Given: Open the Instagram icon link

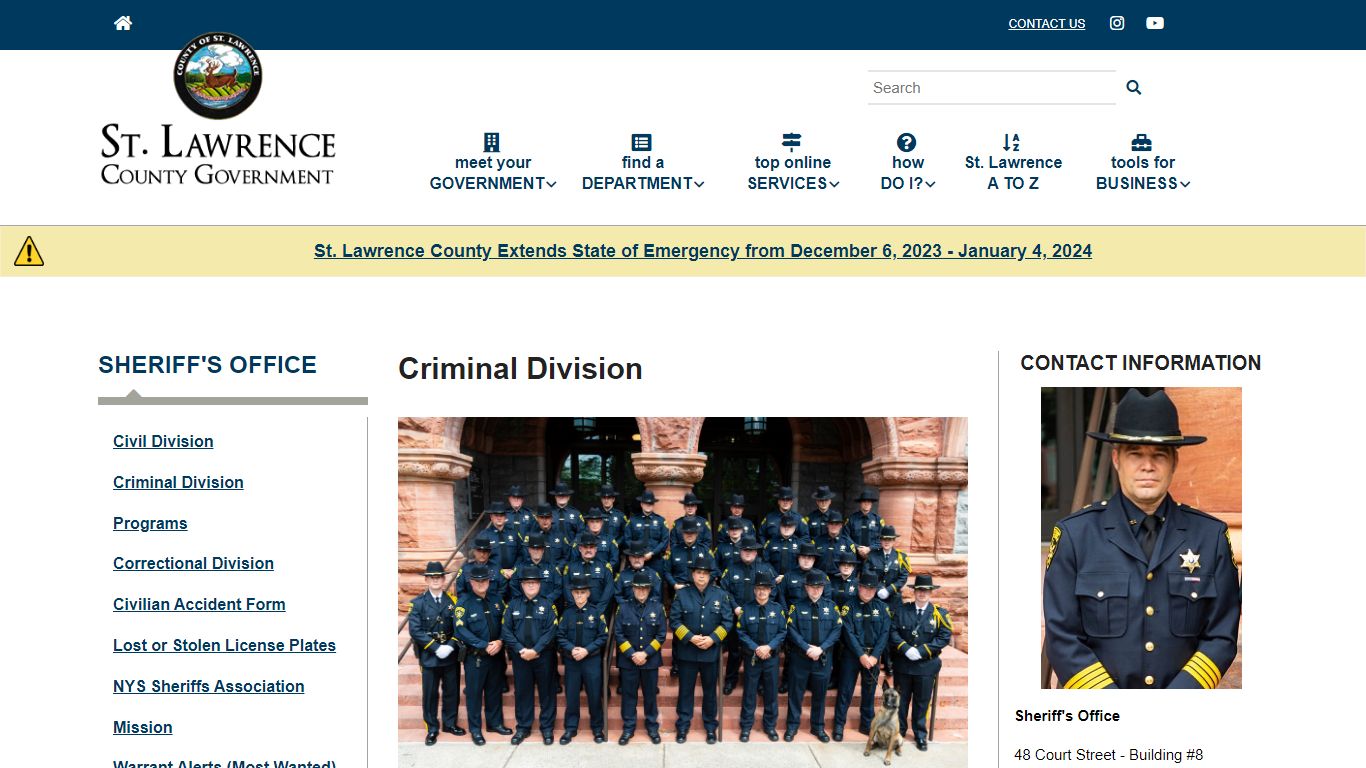Looking at the screenshot, I should pyautogui.click(x=1117, y=23).
